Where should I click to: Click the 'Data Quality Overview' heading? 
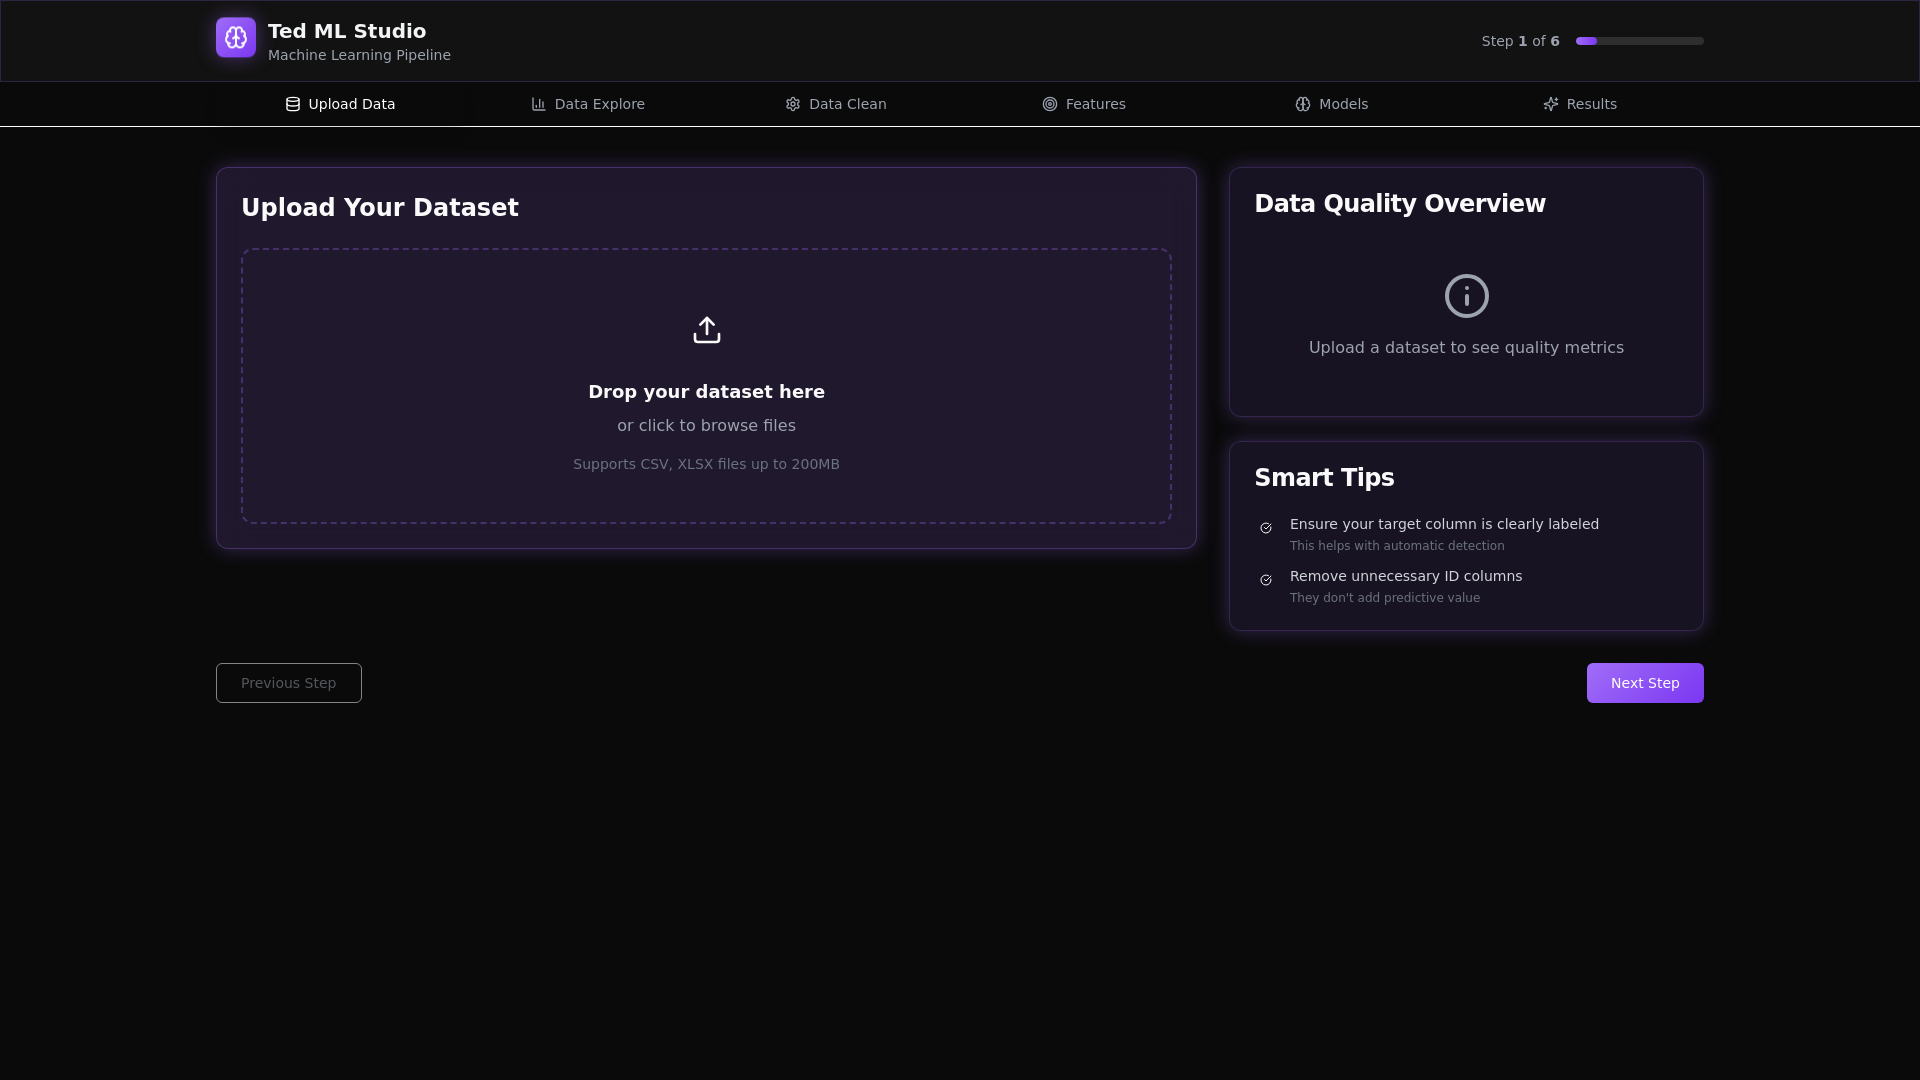pos(1400,204)
